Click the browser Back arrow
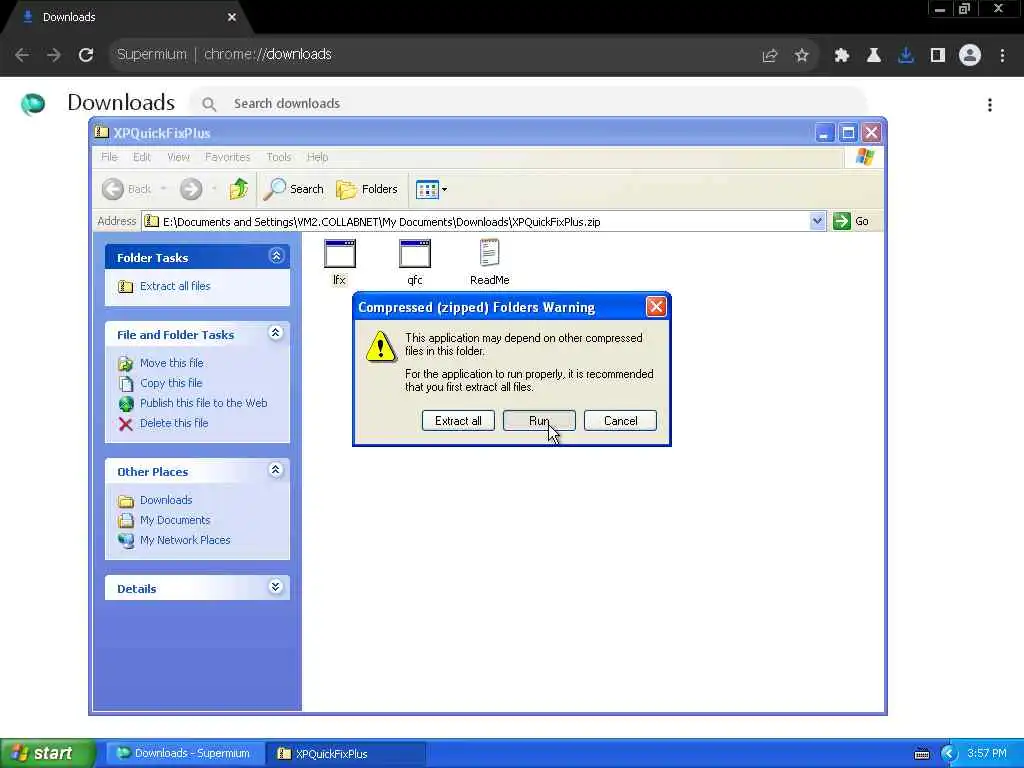 click(x=22, y=55)
